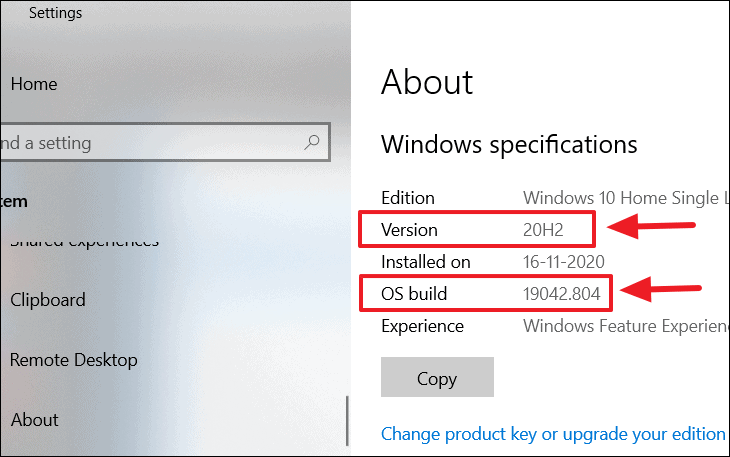Click the Windows Feature Experience text
Viewport: 730px width, 457px height.
coord(626,326)
